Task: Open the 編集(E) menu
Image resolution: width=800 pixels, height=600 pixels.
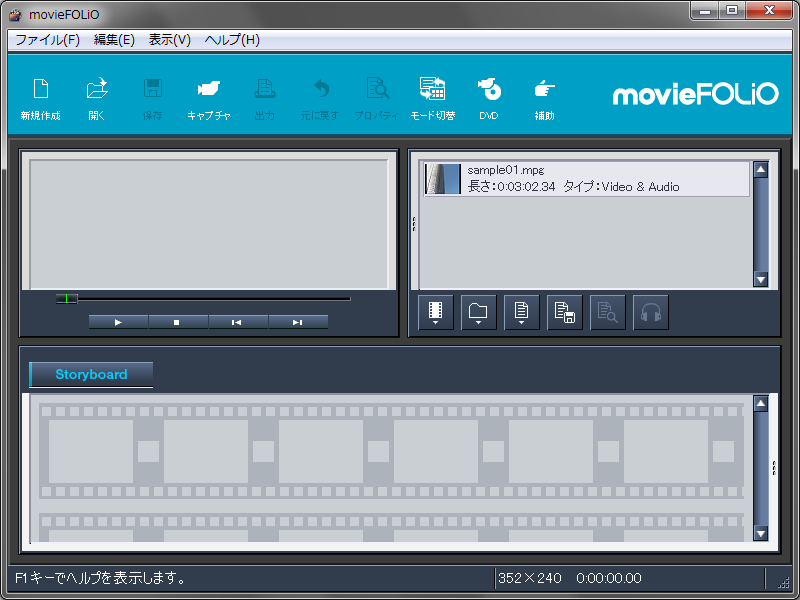Action: [114, 40]
